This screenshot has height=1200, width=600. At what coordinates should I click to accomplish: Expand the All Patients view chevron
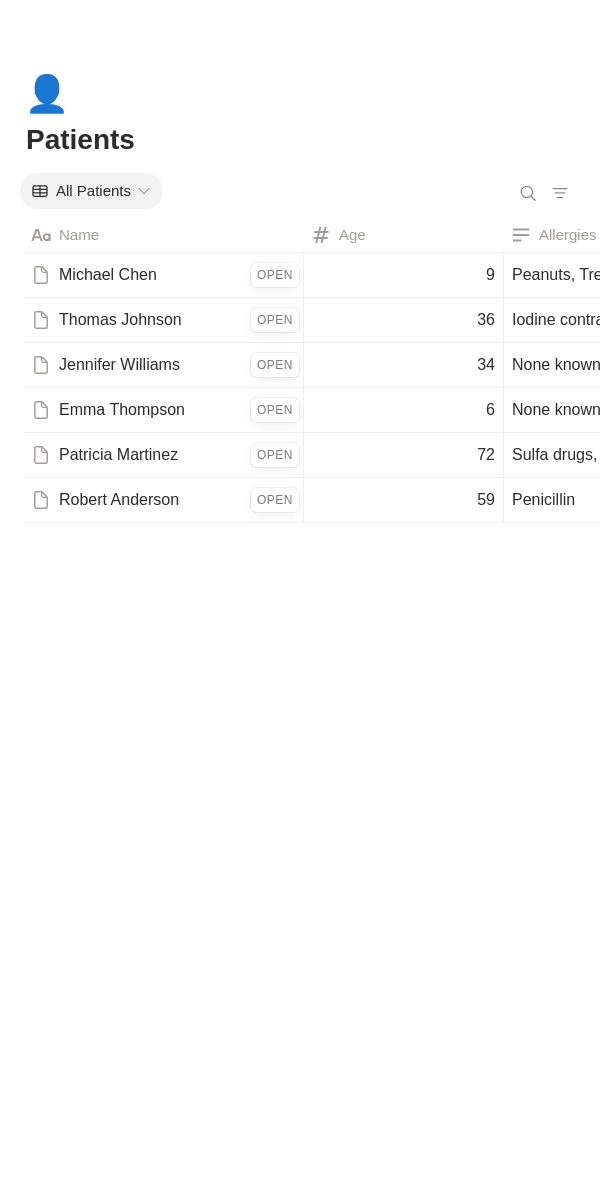[x=144, y=191]
